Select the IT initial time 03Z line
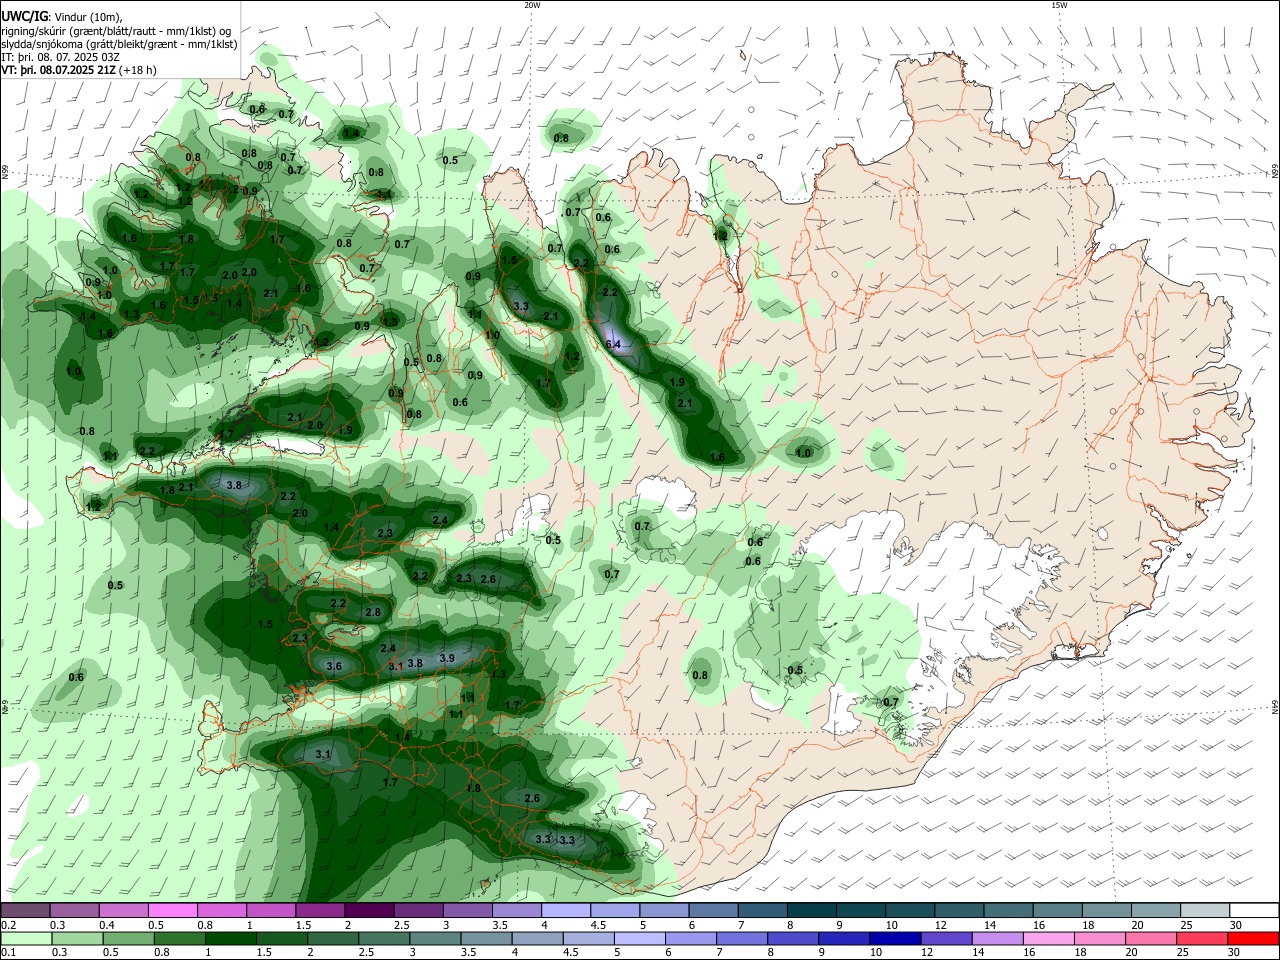 (x=60, y=57)
